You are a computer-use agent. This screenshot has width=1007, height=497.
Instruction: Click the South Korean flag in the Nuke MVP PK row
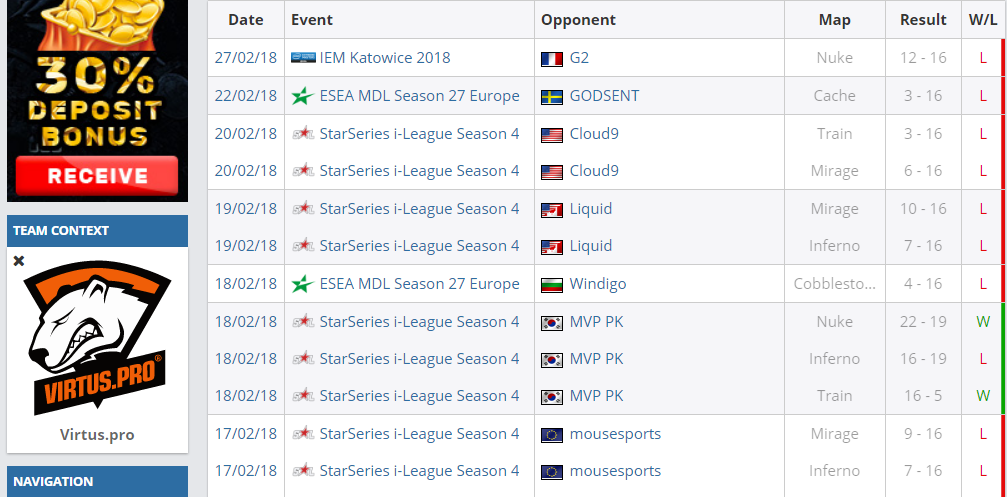[551, 323]
